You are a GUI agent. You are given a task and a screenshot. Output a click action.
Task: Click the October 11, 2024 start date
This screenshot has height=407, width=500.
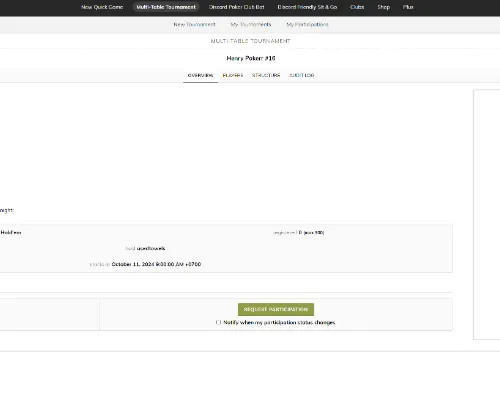(156, 264)
